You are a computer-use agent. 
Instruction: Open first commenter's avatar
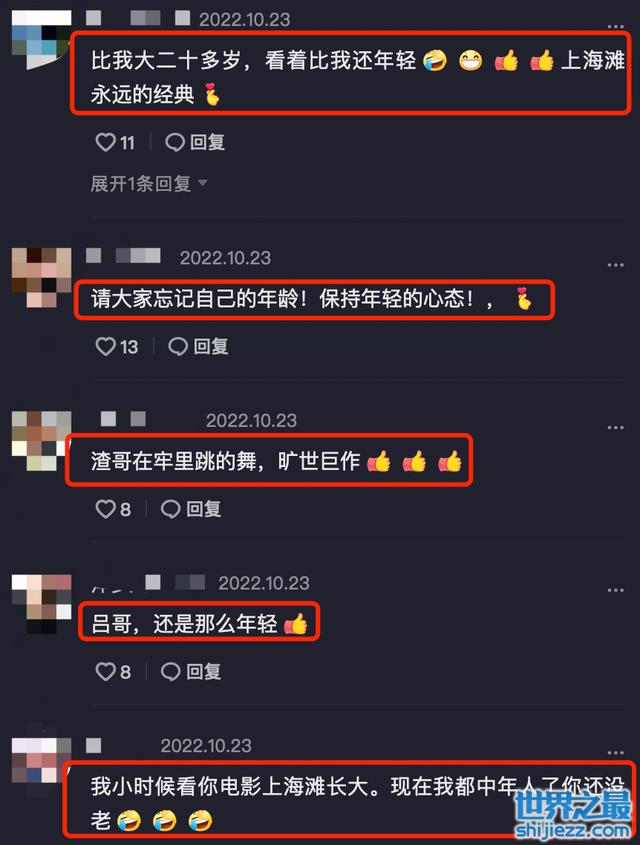tap(41, 40)
